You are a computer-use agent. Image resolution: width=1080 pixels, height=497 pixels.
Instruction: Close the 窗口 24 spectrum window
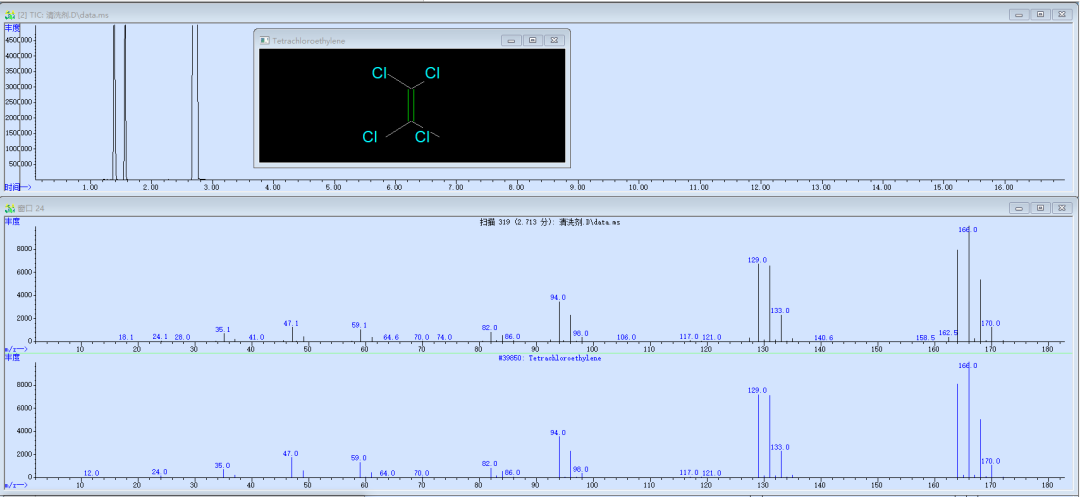(x=1063, y=208)
